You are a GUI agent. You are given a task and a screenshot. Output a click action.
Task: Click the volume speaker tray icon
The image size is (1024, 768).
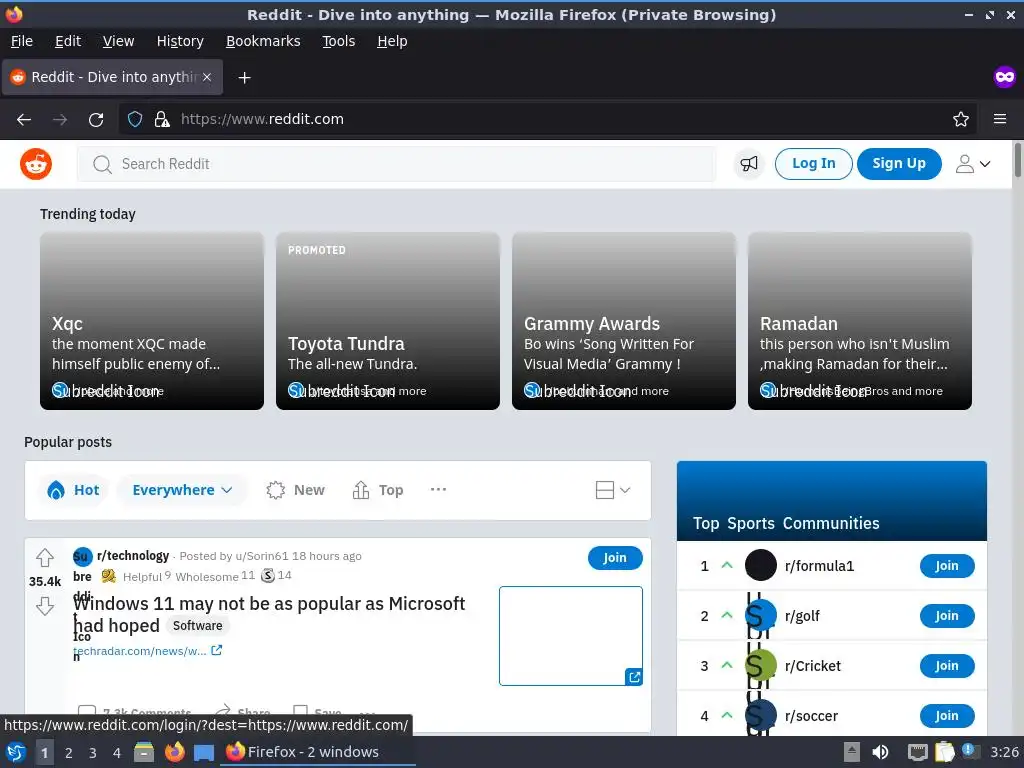click(x=880, y=752)
